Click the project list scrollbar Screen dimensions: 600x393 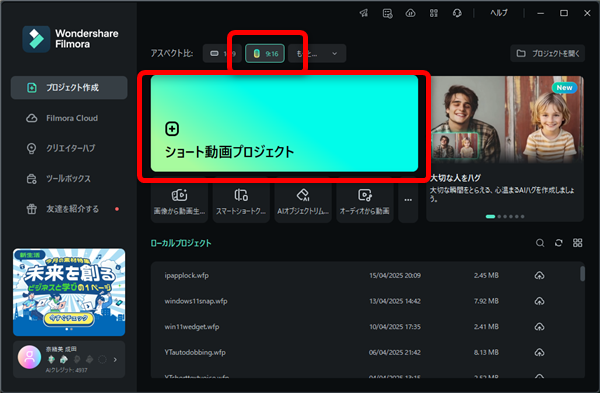click(x=582, y=274)
